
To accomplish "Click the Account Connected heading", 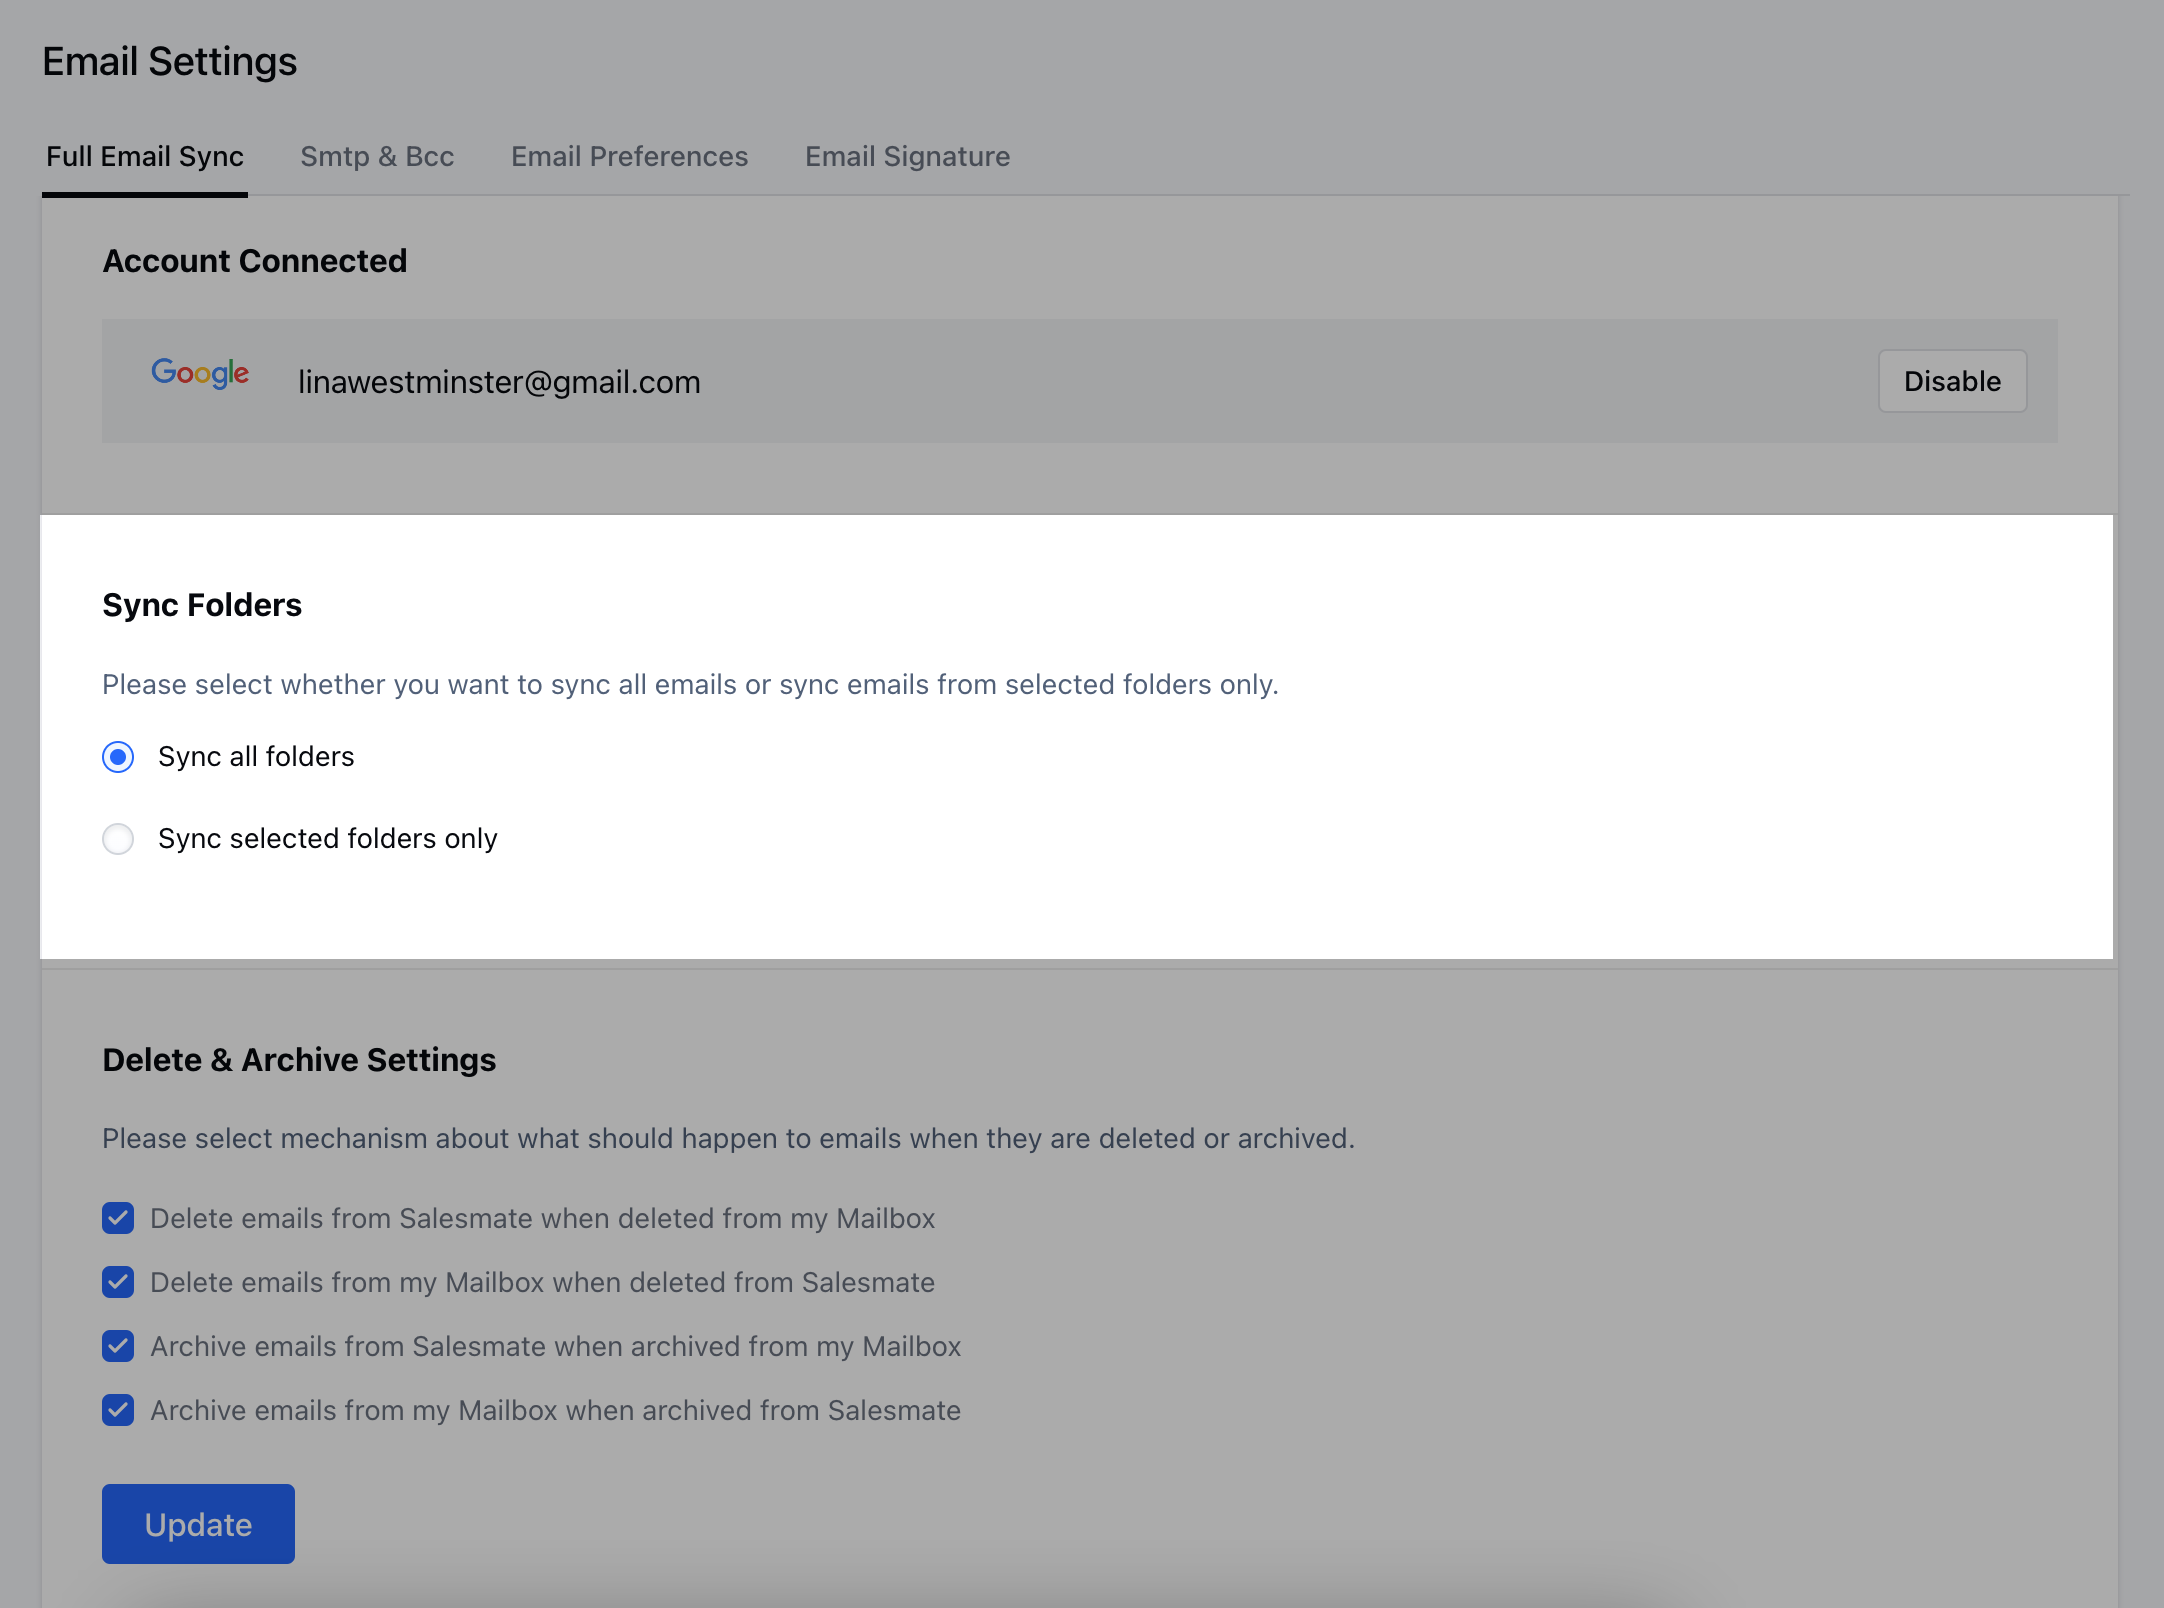I will point(255,261).
